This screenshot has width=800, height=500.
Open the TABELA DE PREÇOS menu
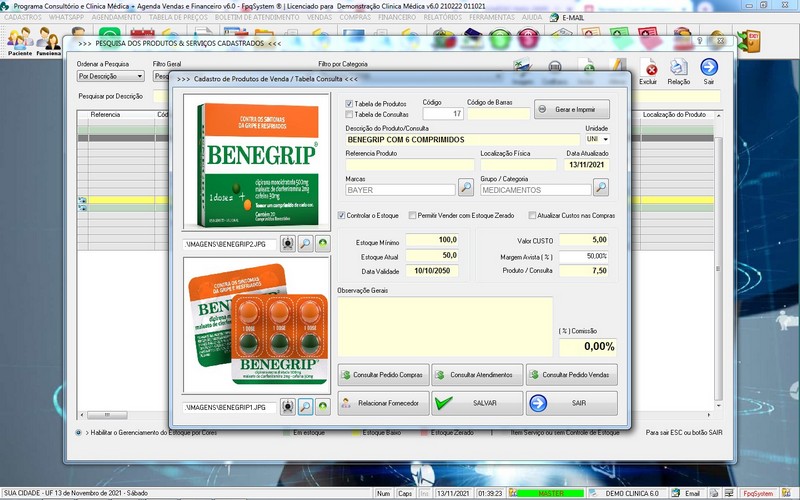(178, 17)
